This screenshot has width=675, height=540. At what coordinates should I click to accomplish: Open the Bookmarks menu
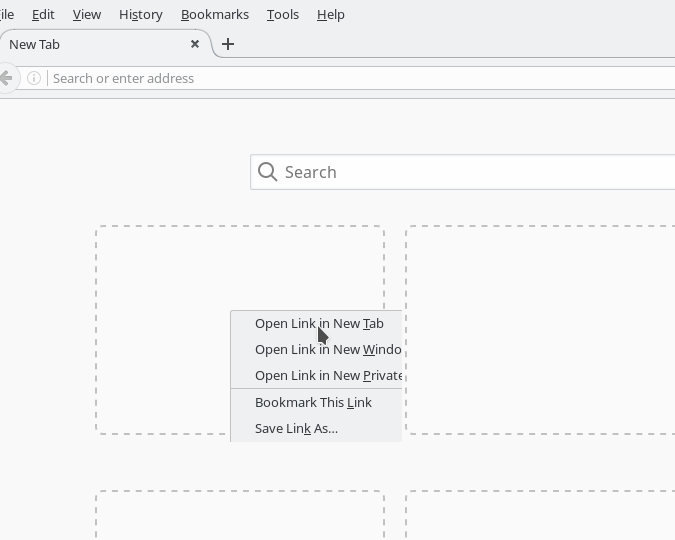click(215, 14)
